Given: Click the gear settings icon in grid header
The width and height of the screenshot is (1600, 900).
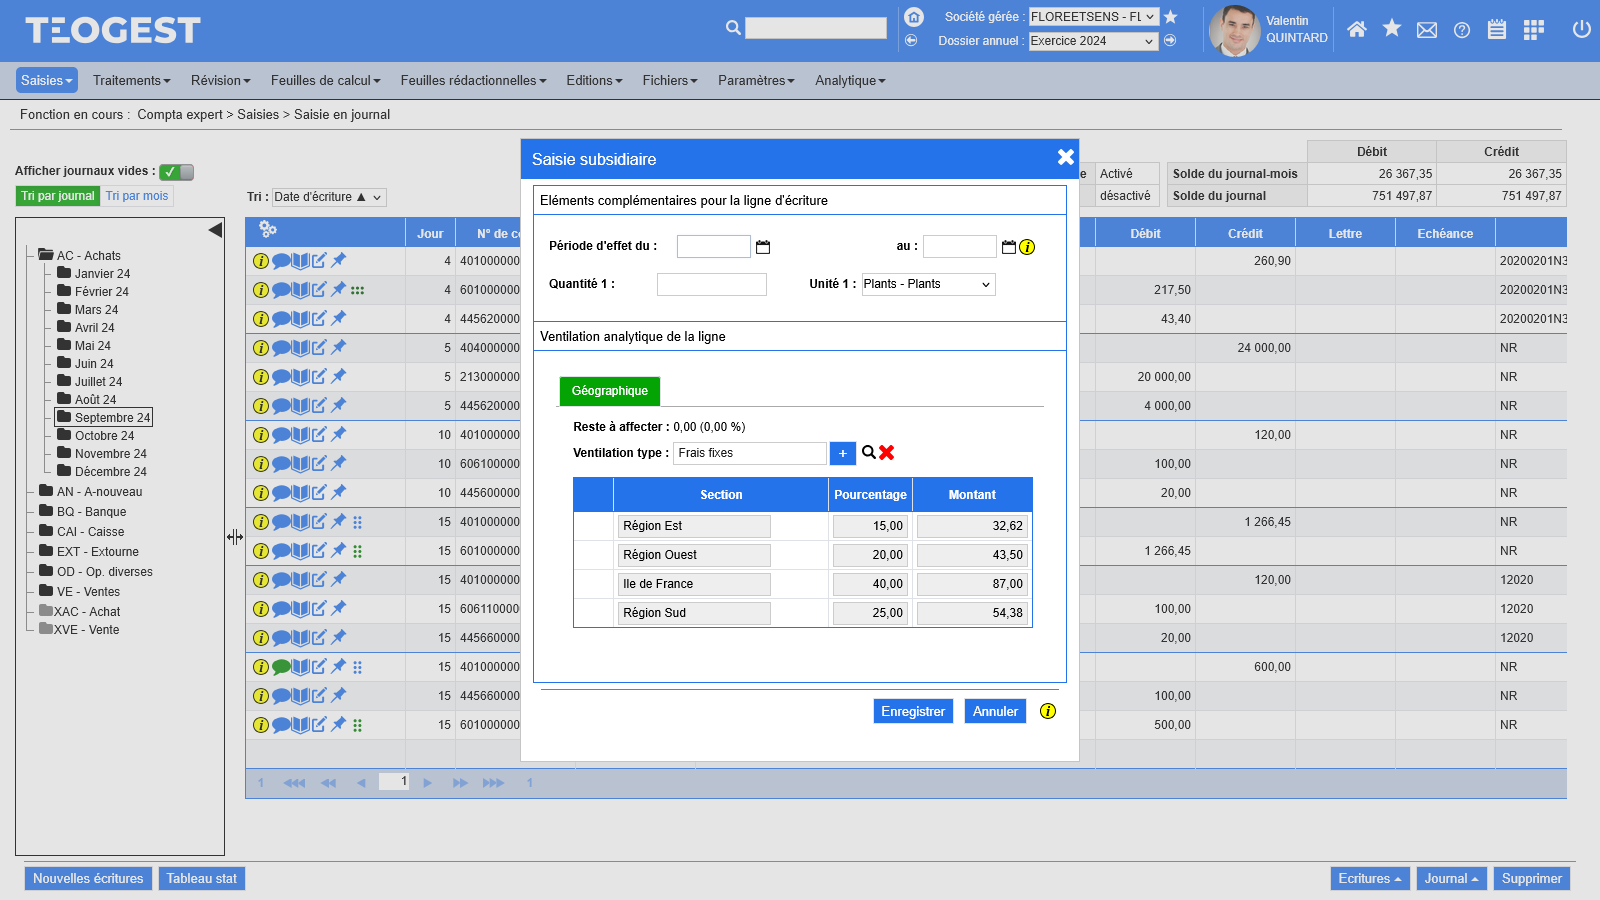Looking at the screenshot, I should pyautogui.click(x=267, y=229).
